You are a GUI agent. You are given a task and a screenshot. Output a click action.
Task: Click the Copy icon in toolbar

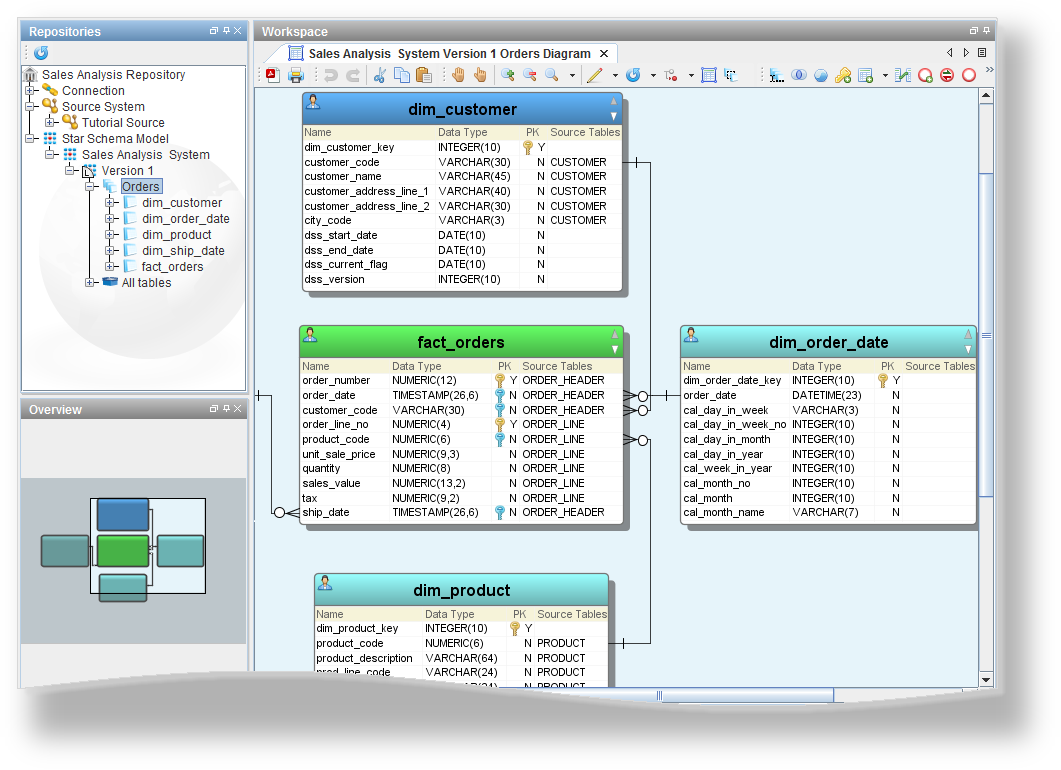coord(401,75)
